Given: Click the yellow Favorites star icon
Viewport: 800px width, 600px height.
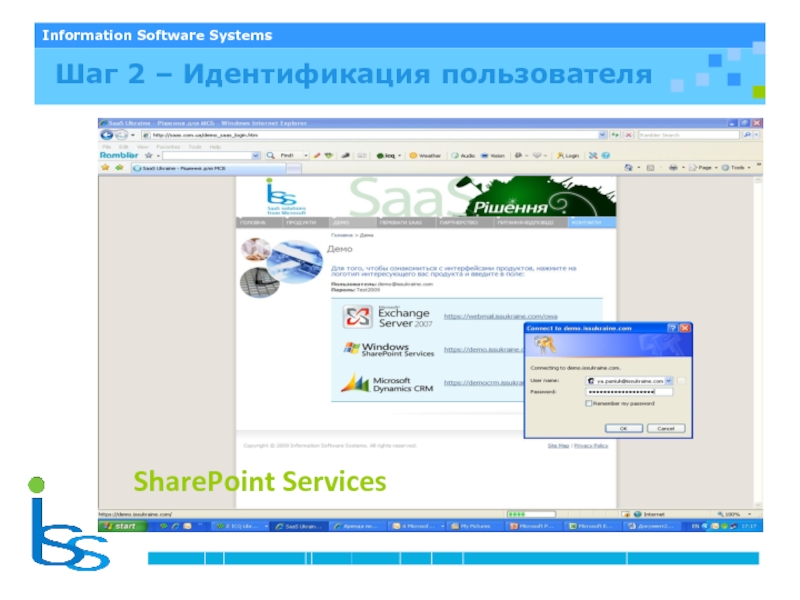Looking at the screenshot, I should (x=105, y=167).
